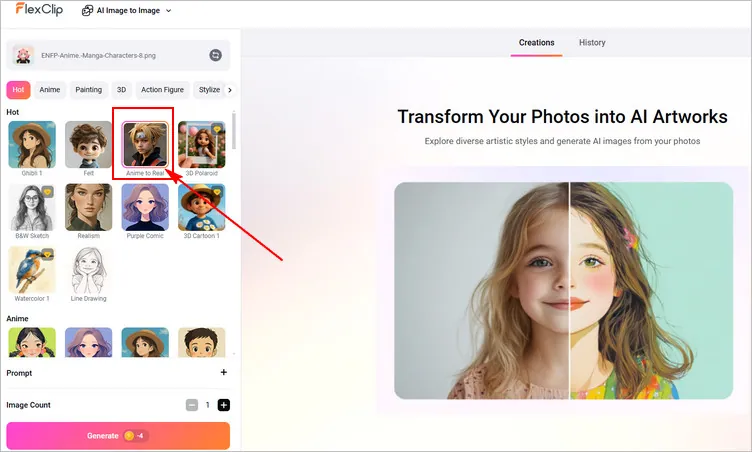Choose the 3D Polaroid style
The width and height of the screenshot is (752, 452).
click(201, 144)
